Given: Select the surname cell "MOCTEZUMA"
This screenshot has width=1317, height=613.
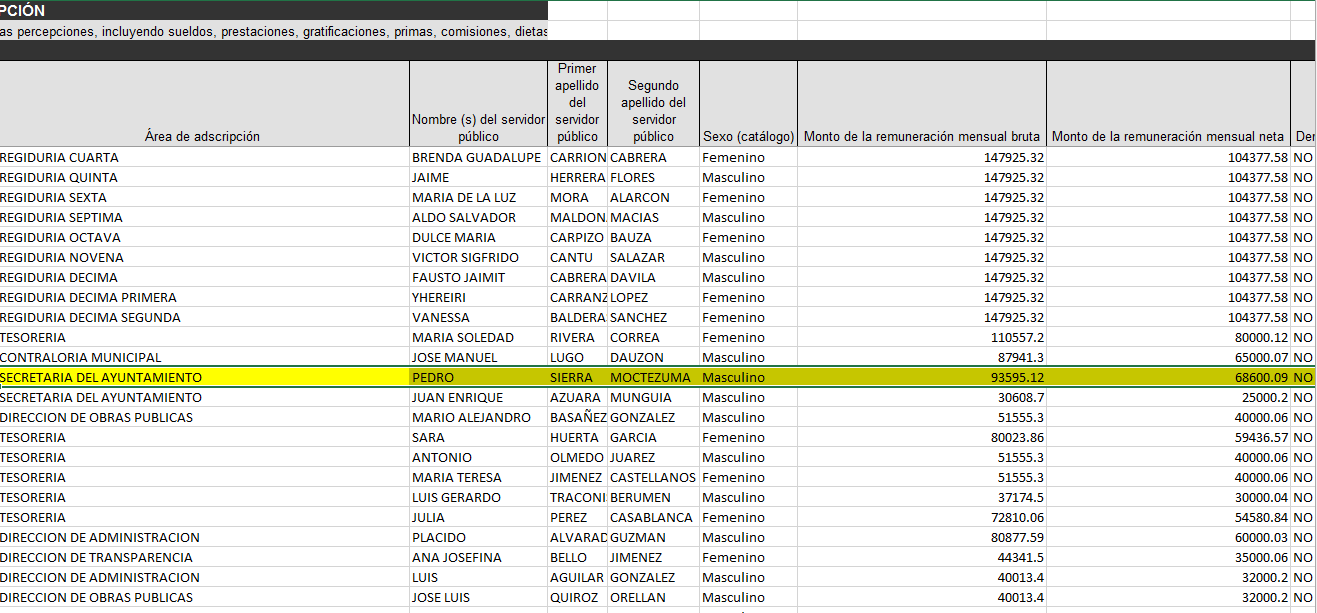Looking at the screenshot, I should [x=651, y=377].
